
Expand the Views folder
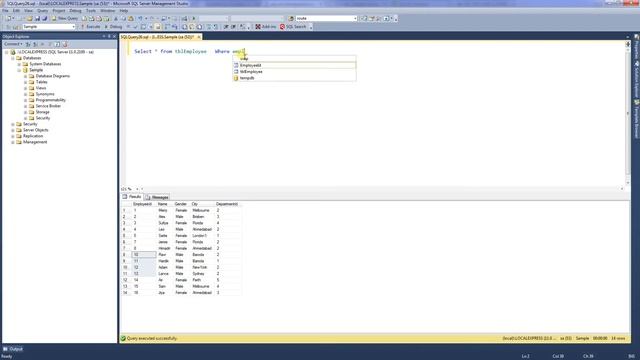[x=25, y=88]
